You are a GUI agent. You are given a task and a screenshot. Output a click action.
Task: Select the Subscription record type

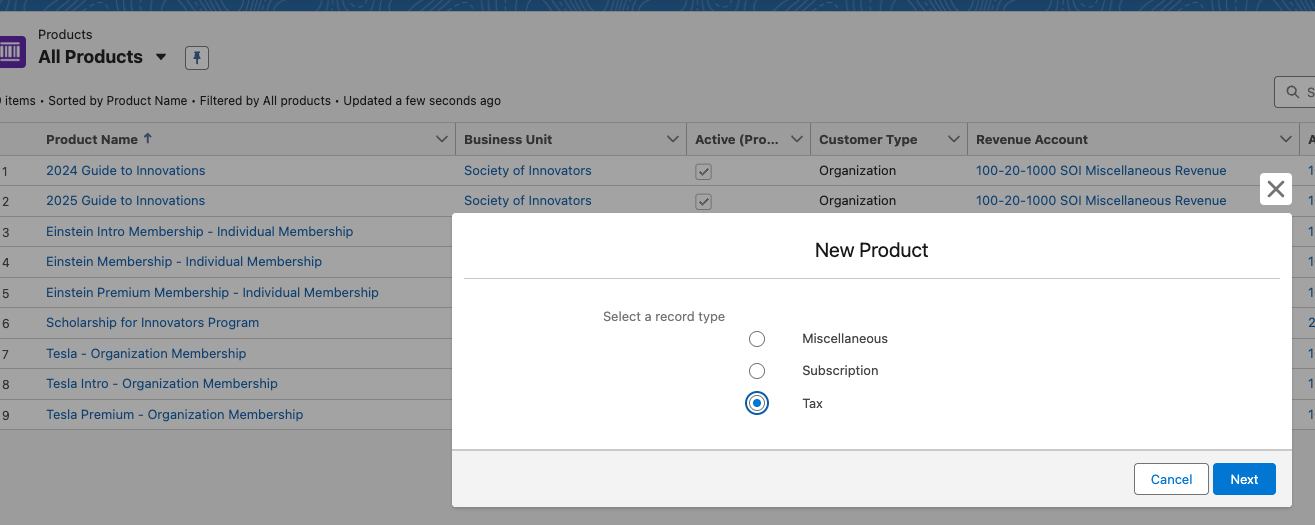(x=757, y=371)
